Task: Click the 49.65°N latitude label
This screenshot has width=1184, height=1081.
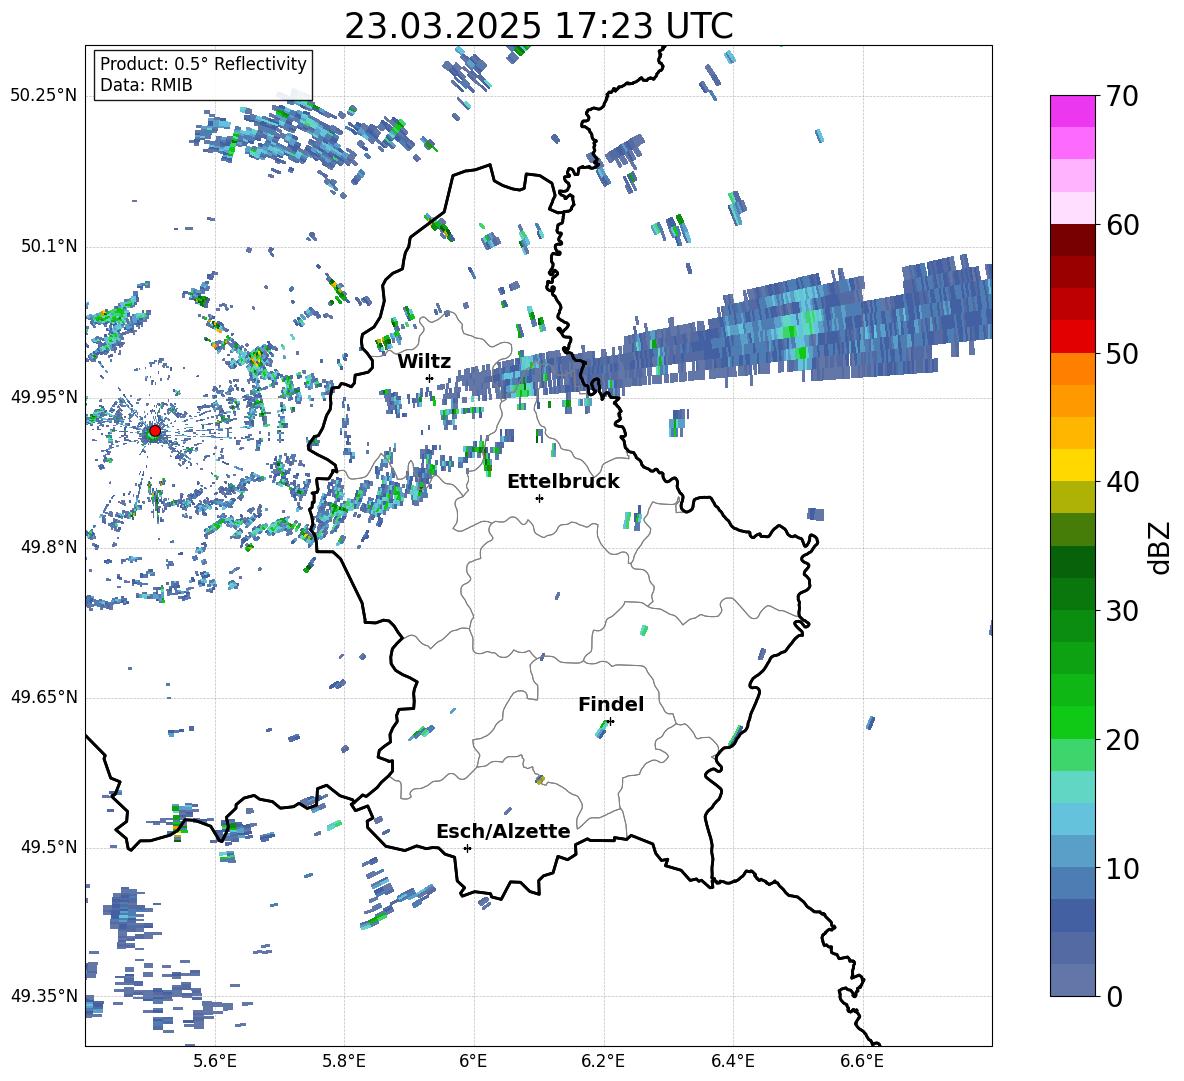Action: point(44,697)
